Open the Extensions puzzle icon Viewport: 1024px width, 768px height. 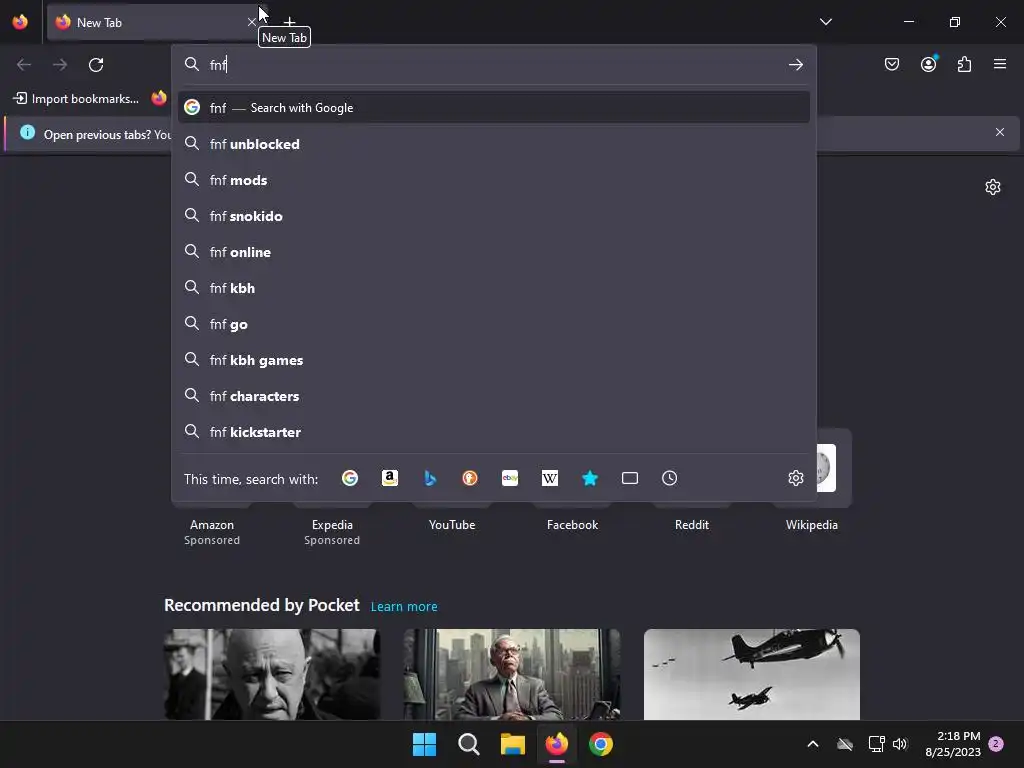964,64
